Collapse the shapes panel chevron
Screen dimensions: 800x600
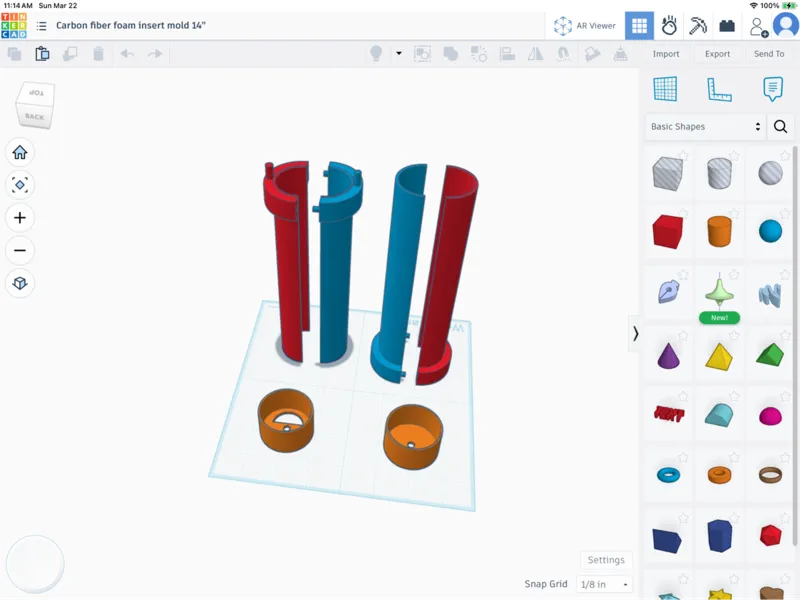pos(635,334)
